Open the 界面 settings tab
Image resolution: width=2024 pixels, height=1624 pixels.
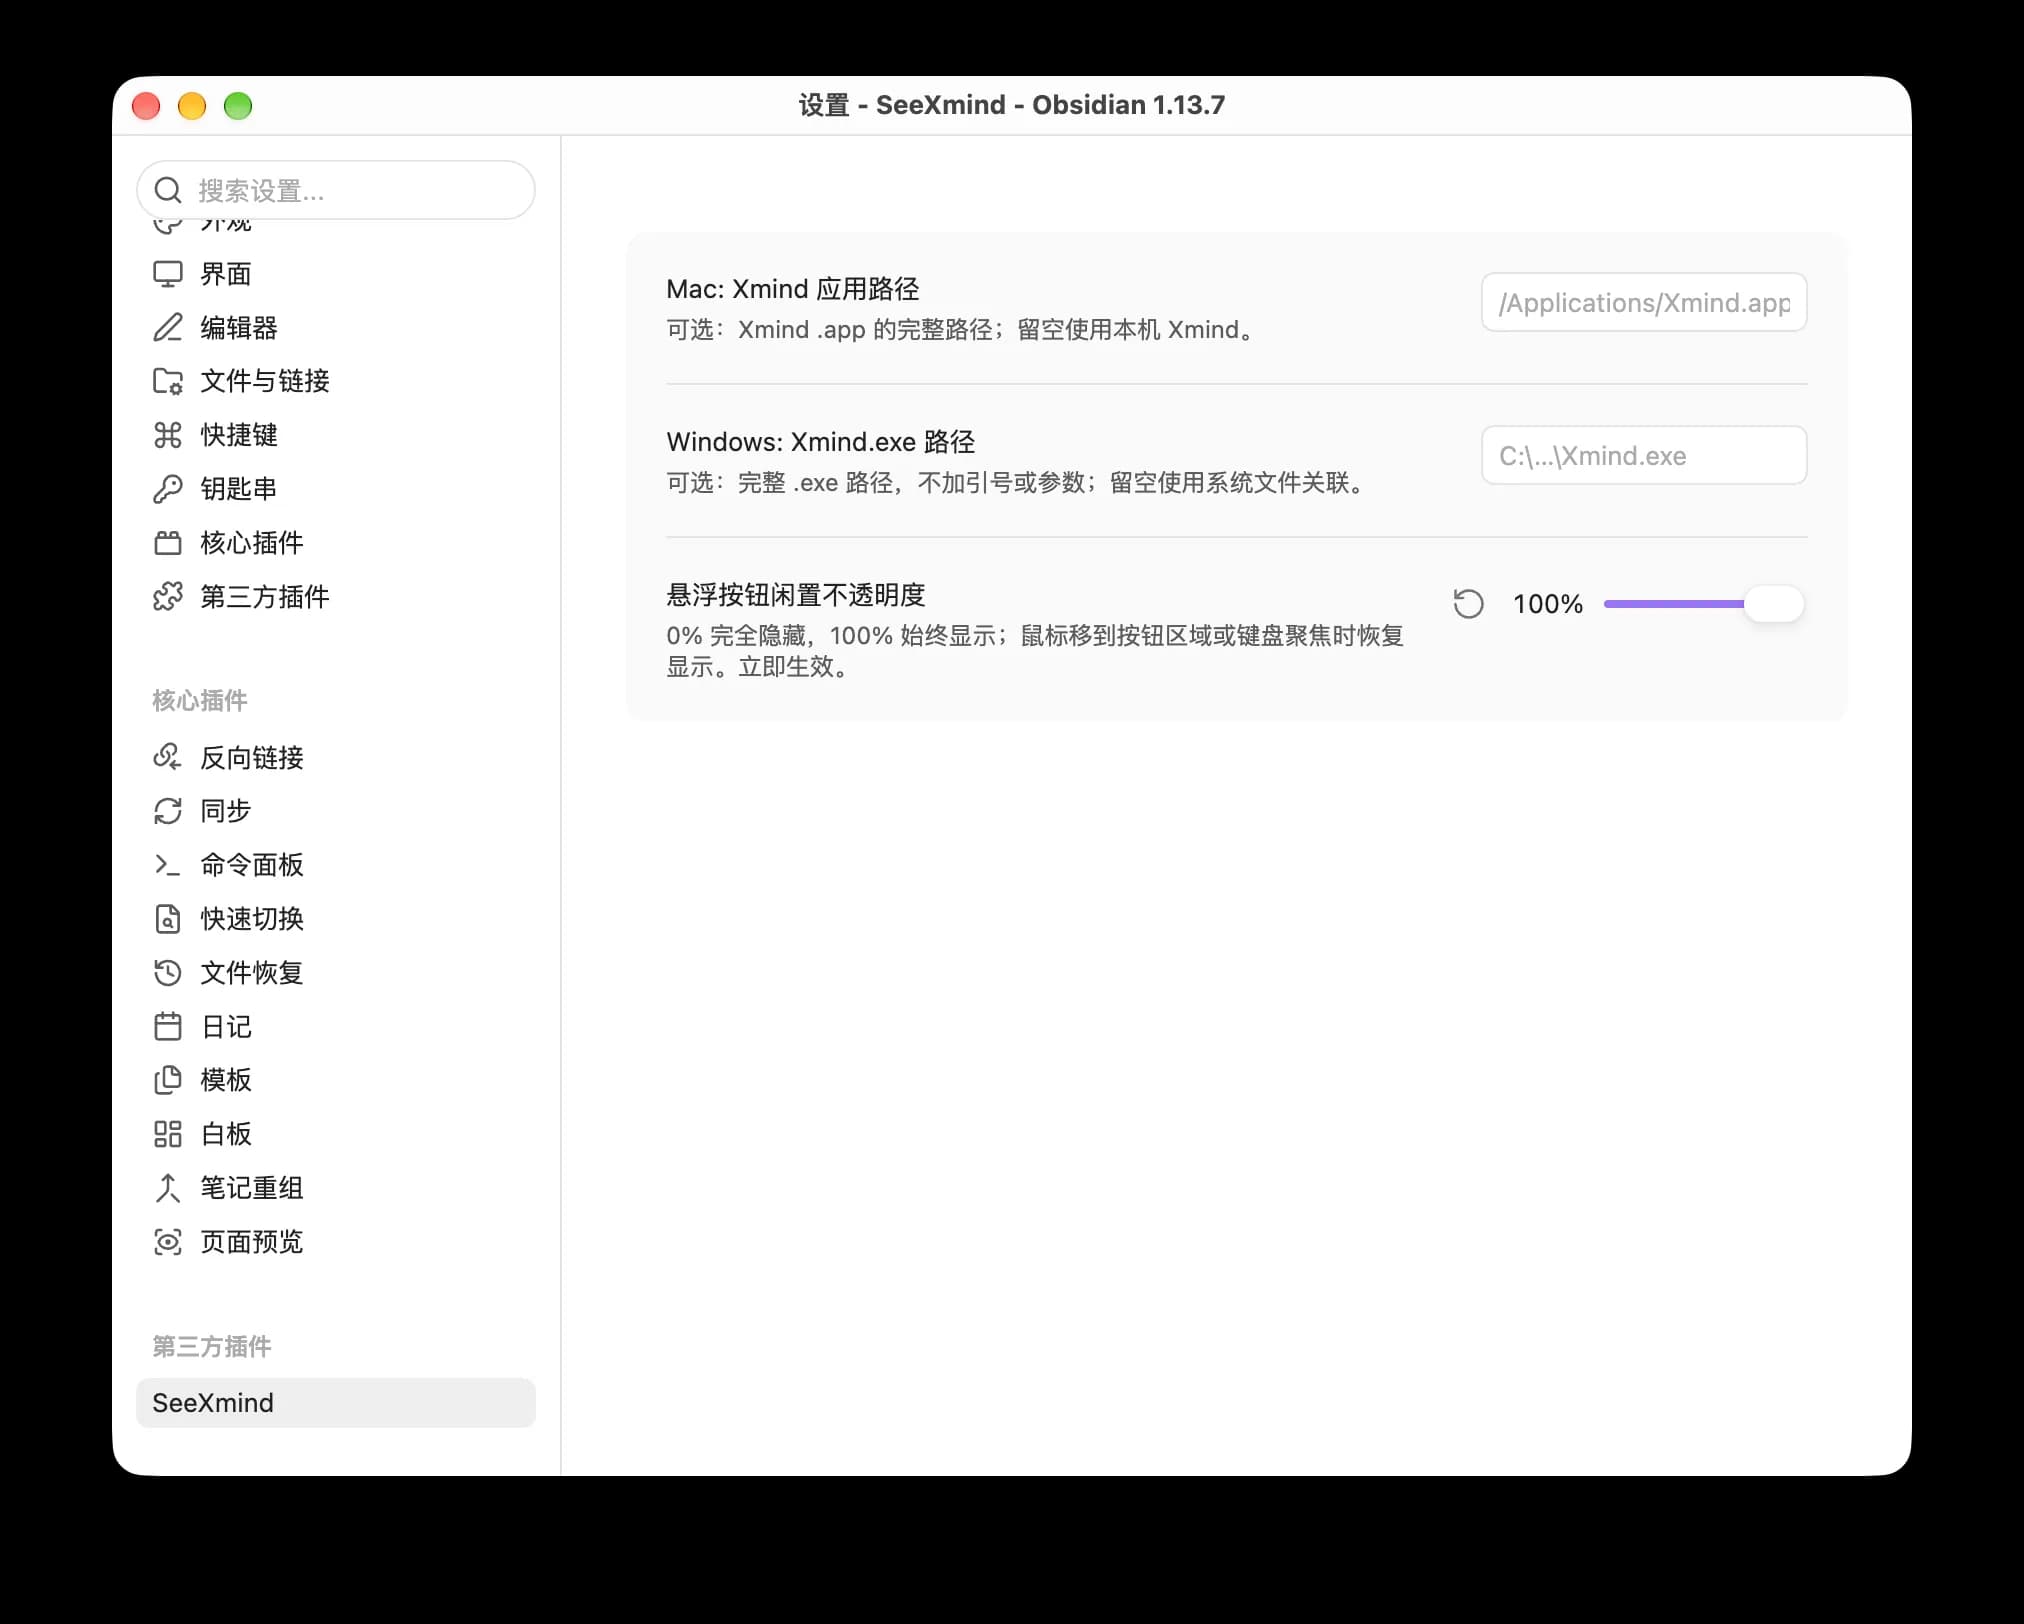(336, 274)
